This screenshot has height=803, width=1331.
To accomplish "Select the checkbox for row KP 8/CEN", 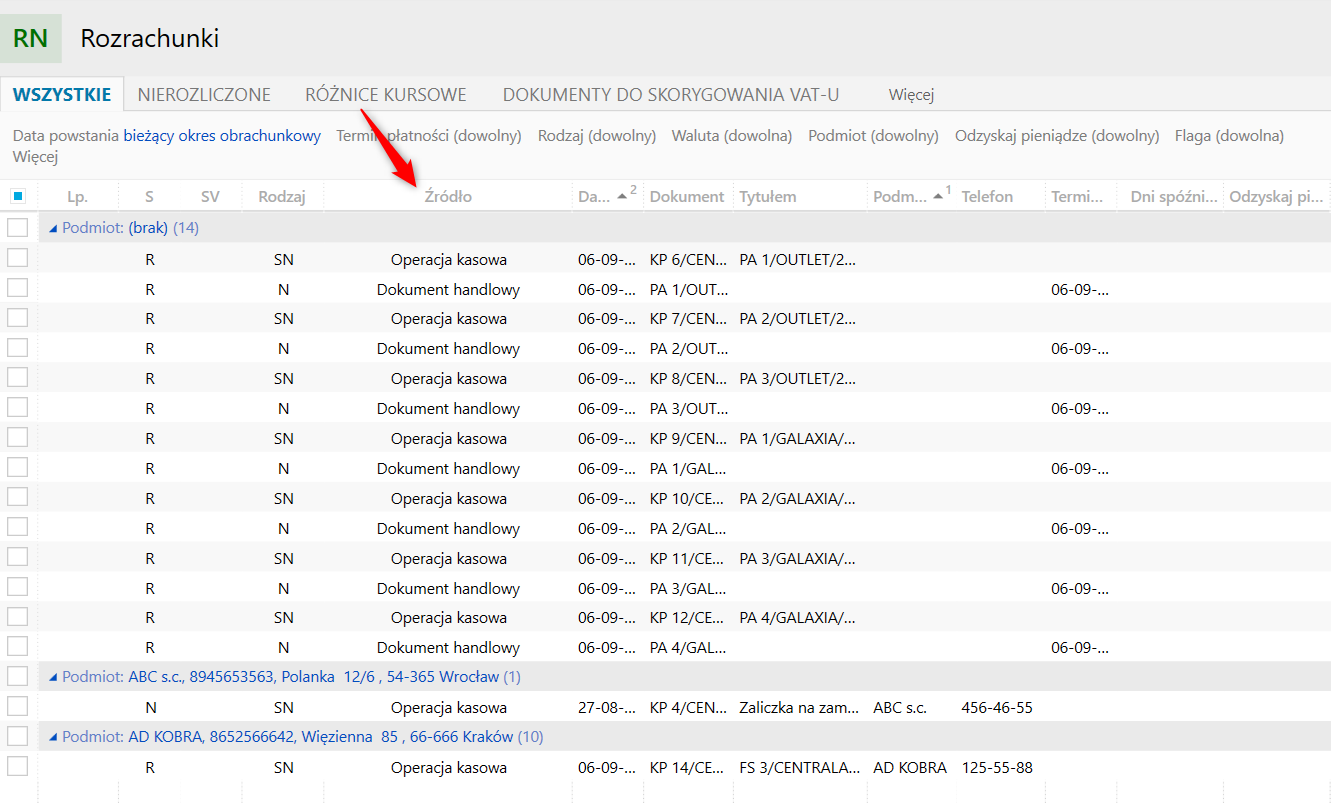I will coord(17,378).
